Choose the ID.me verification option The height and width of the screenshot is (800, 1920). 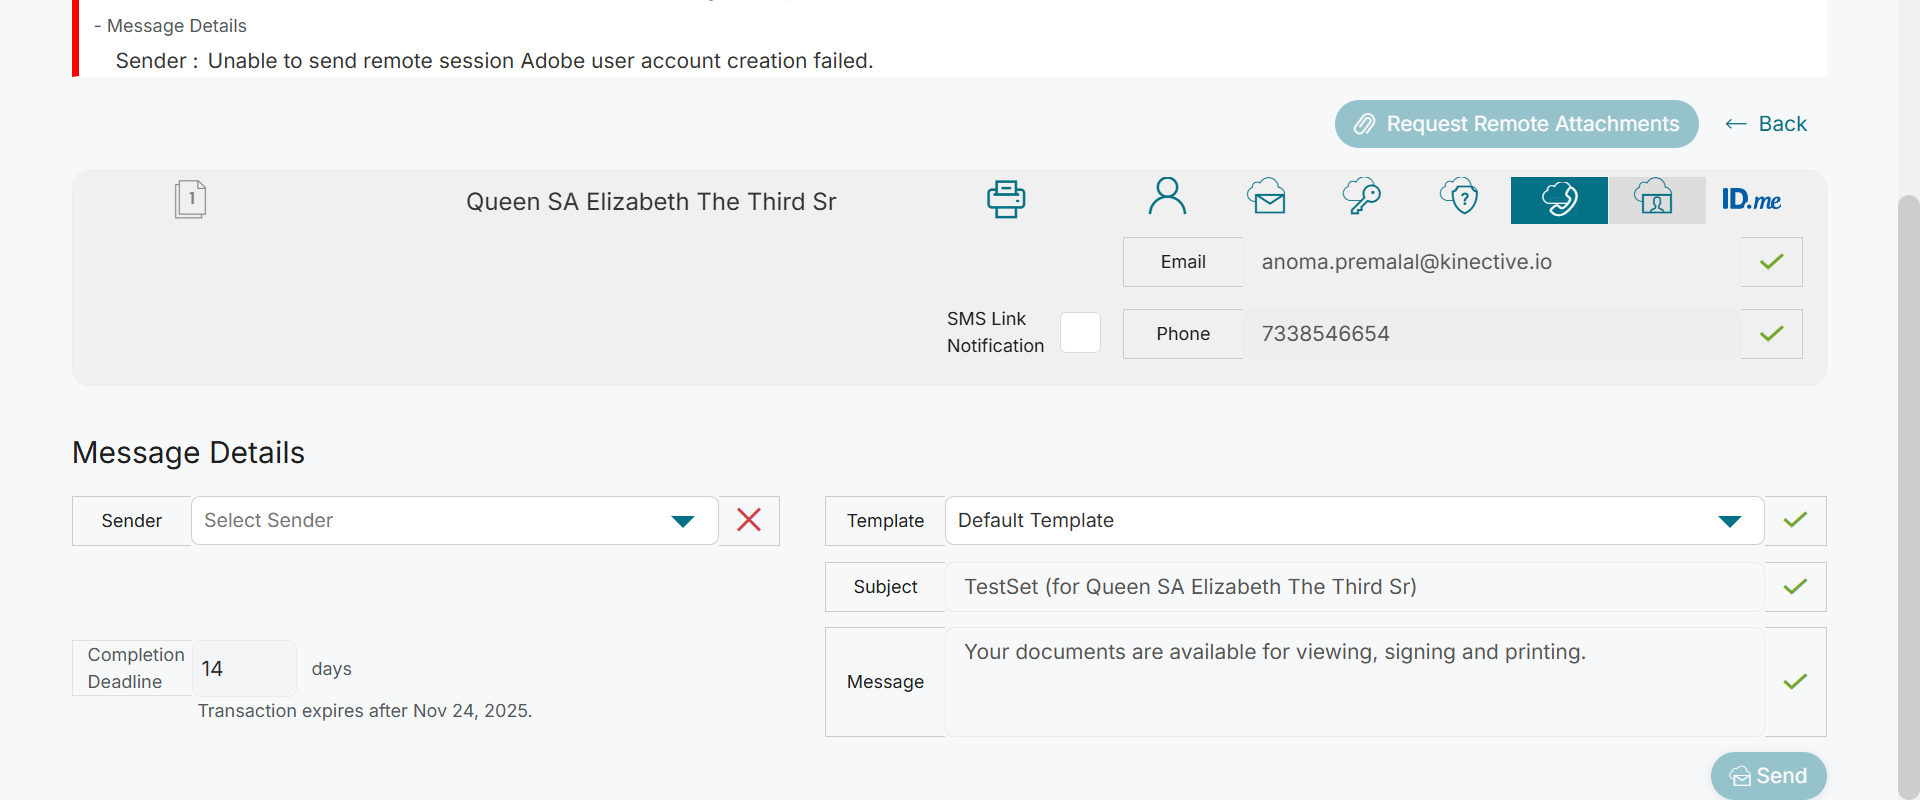pyautogui.click(x=1751, y=200)
